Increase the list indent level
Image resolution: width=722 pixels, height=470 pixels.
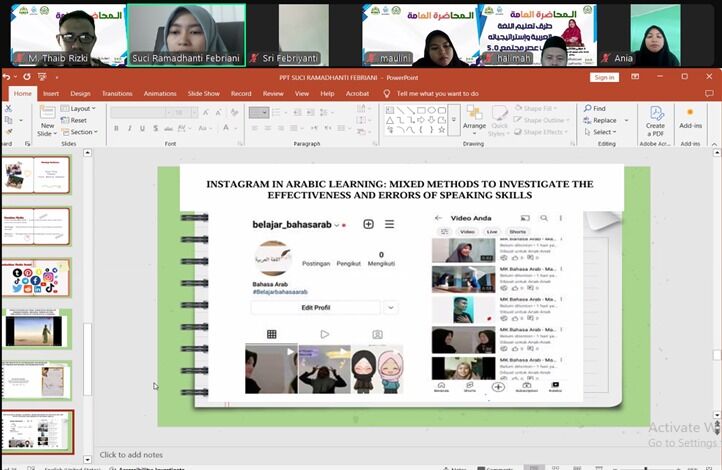(x=311, y=112)
